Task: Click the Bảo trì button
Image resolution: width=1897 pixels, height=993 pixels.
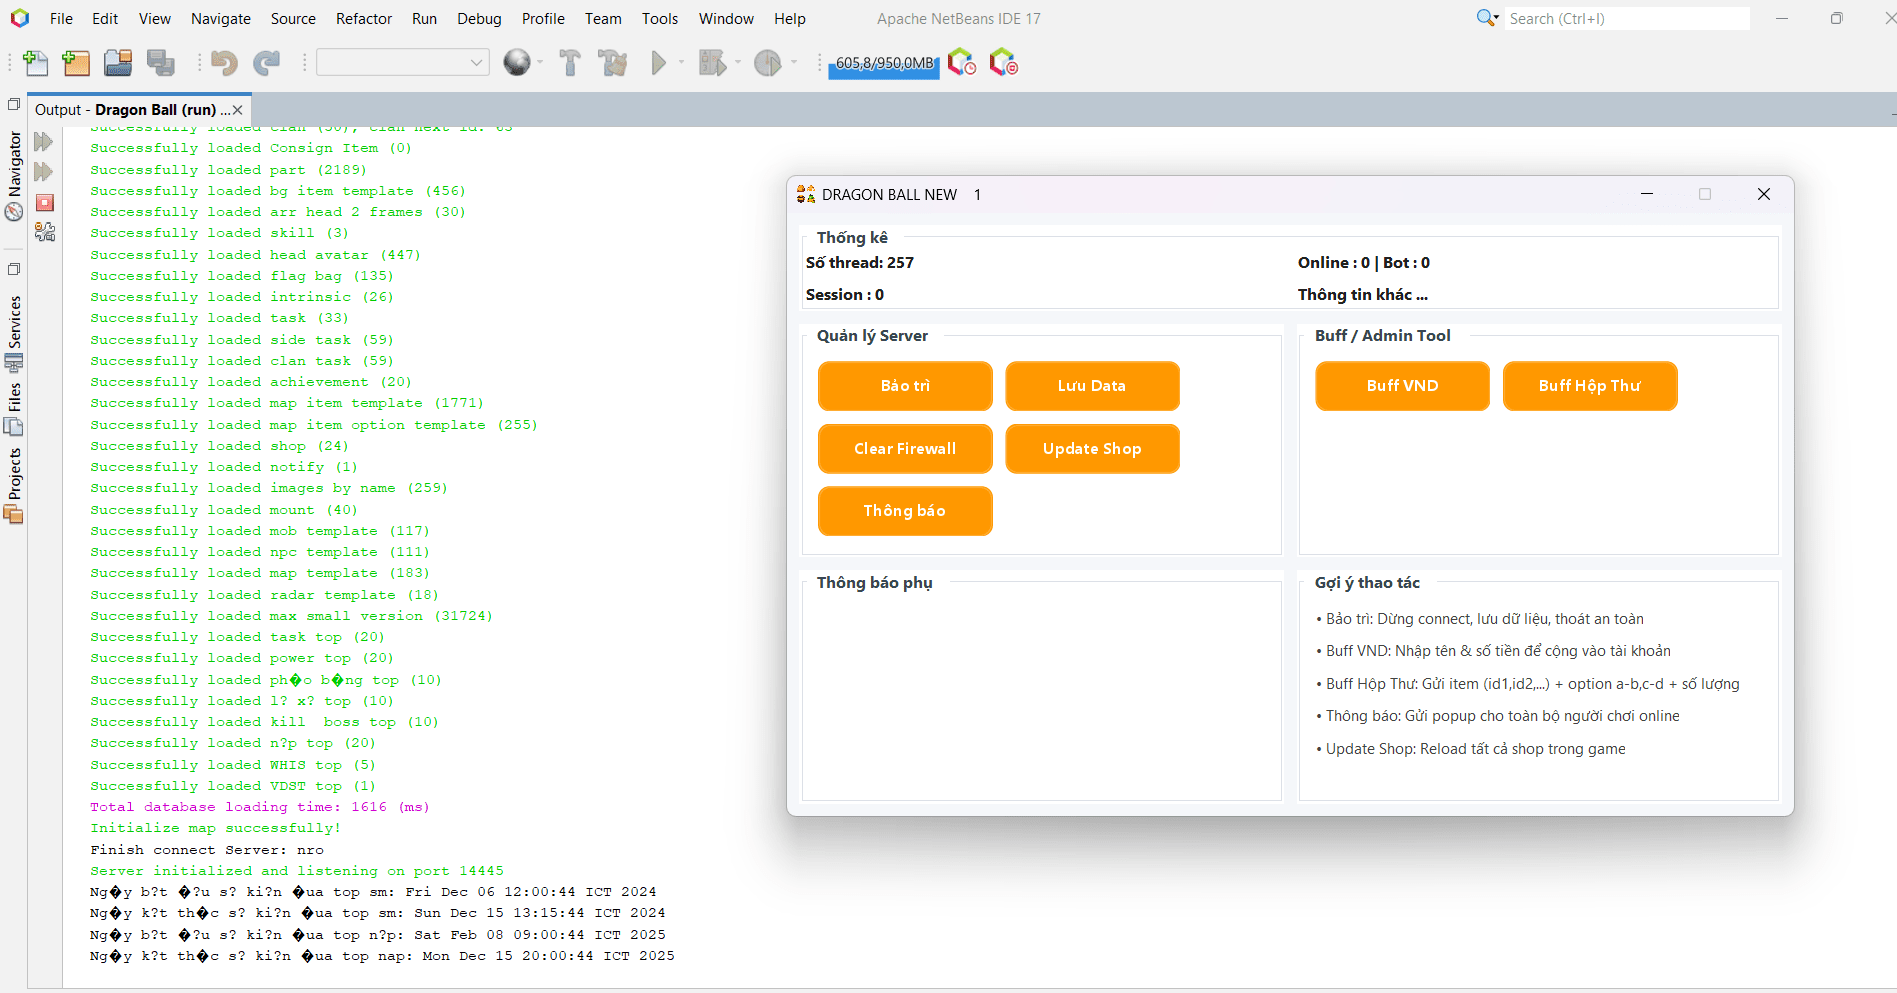Action: pyautogui.click(x=905, y=386)
